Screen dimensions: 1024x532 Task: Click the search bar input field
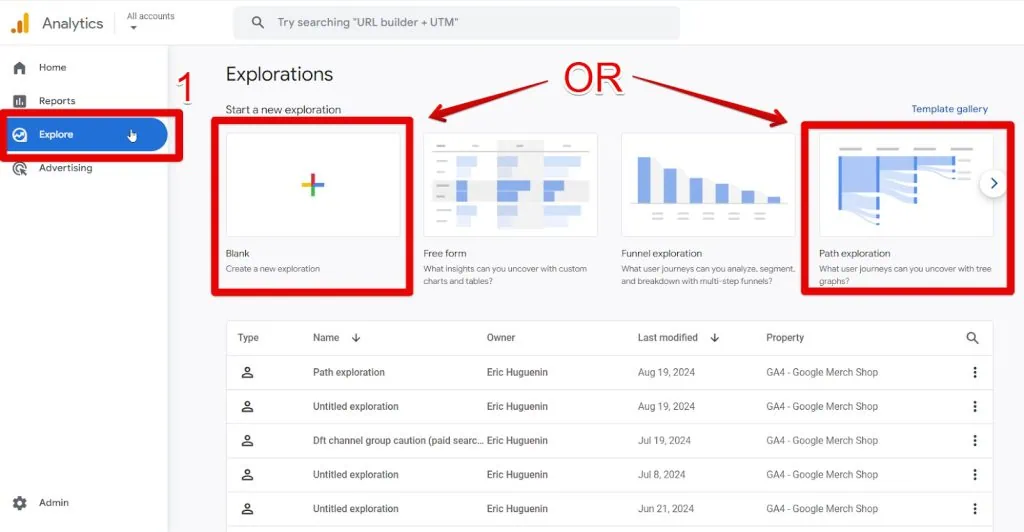(x=470, y=22)
